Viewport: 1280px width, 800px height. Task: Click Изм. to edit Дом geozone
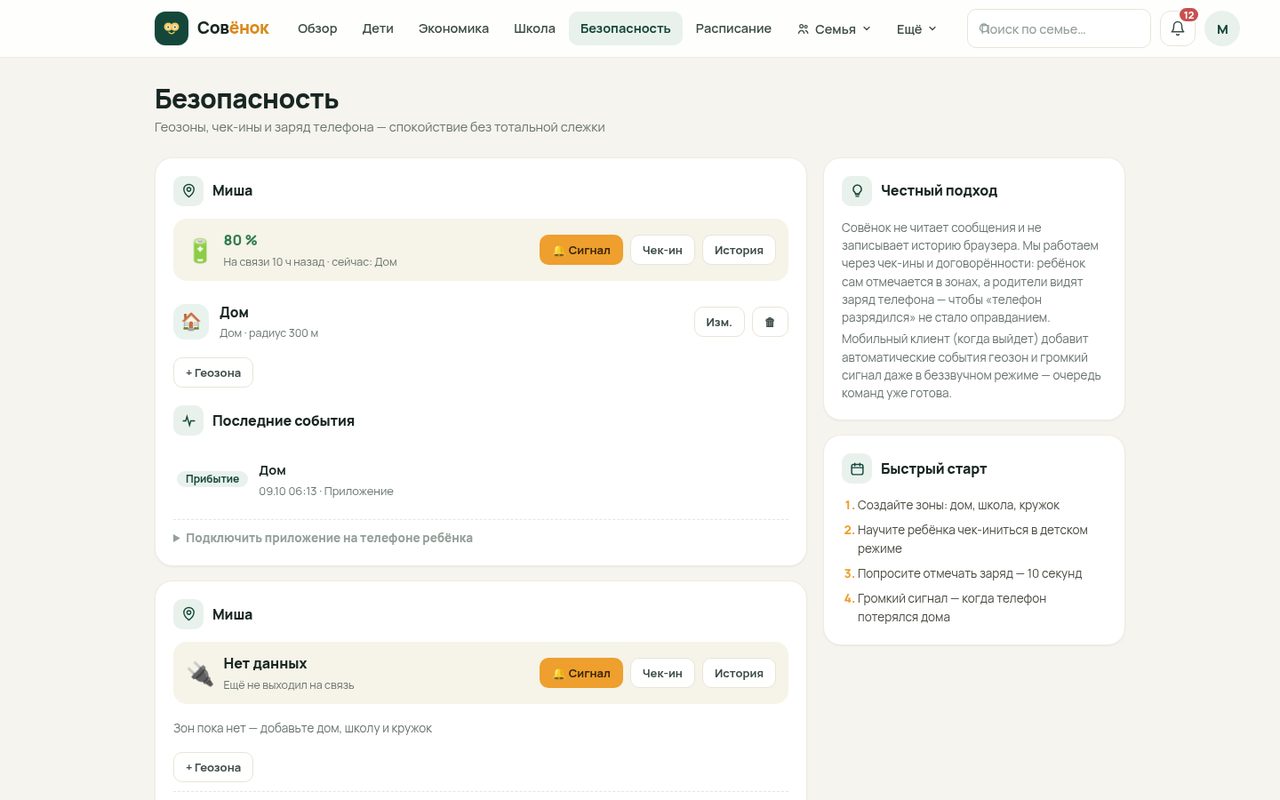tap(719, 322)
